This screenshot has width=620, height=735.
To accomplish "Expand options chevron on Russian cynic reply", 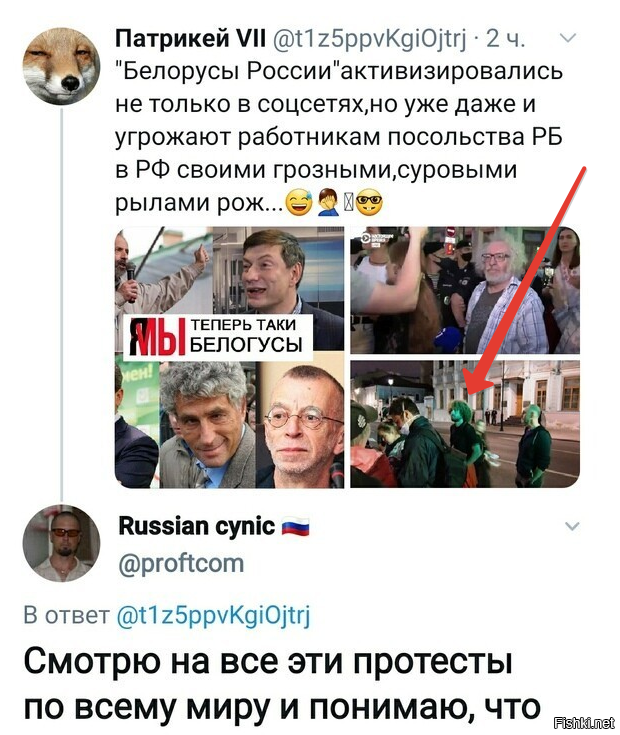I will pos(572,526).
